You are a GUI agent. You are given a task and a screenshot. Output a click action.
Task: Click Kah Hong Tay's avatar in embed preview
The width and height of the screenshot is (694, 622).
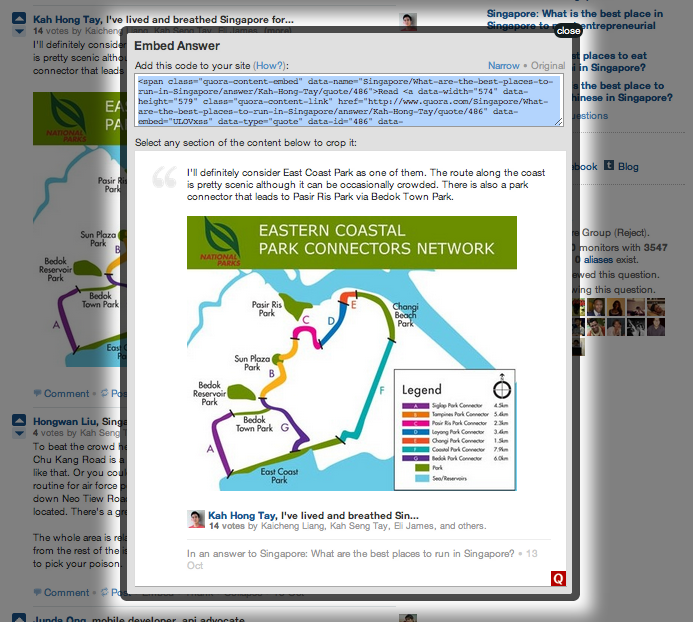click(x=196, y=518)
